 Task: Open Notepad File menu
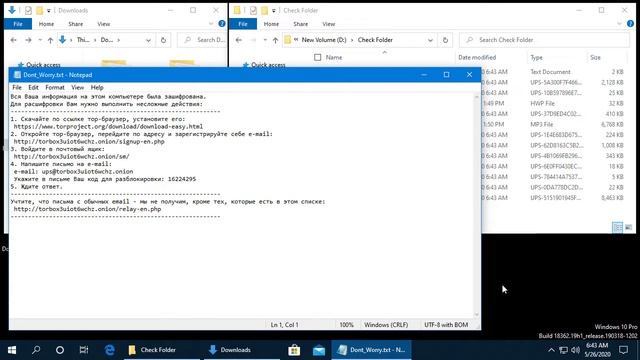tap(17, 87)
